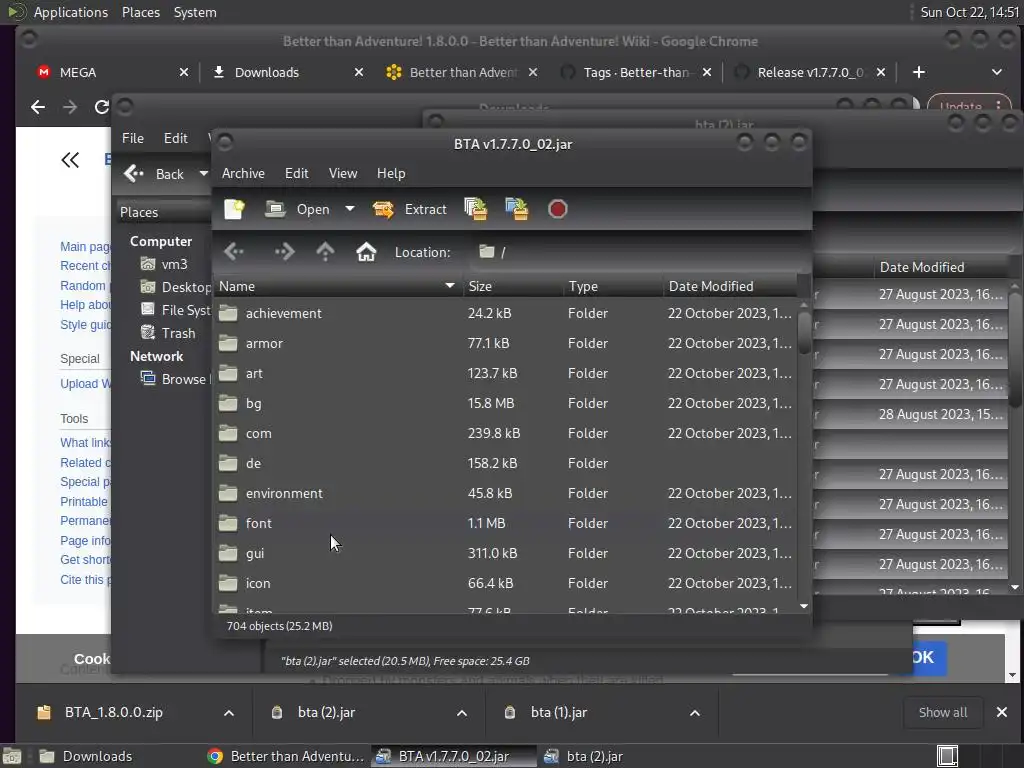
Task: Select the de folder icon
Action: (228, 463)
